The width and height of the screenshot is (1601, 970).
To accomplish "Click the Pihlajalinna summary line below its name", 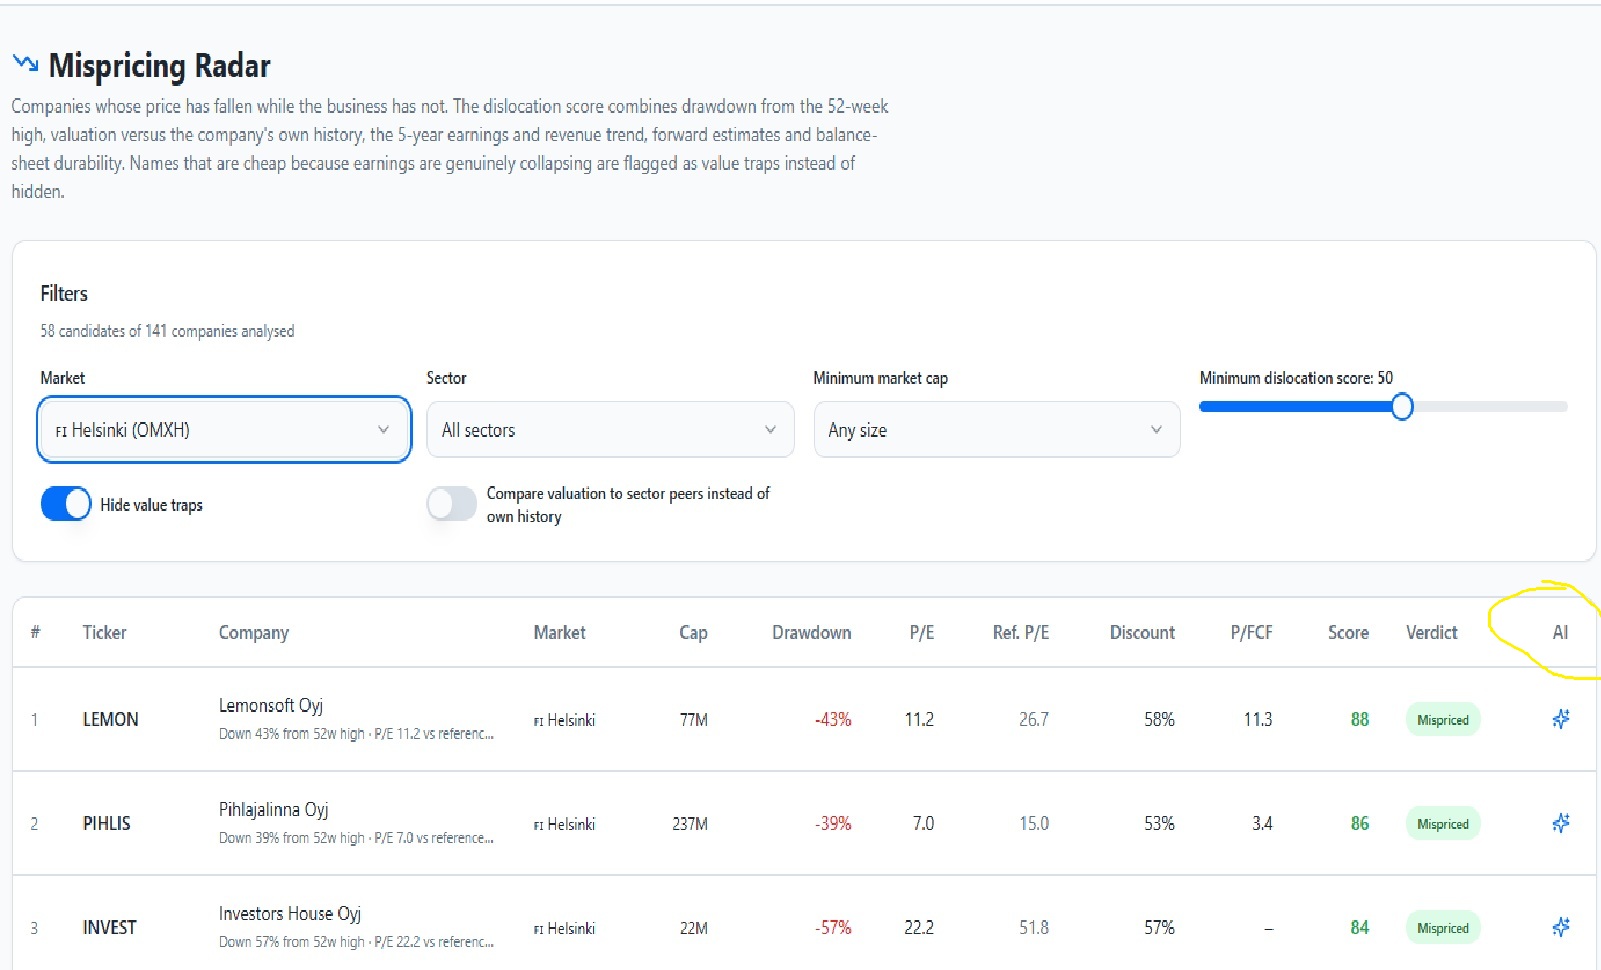I will [x=356, y=838].
